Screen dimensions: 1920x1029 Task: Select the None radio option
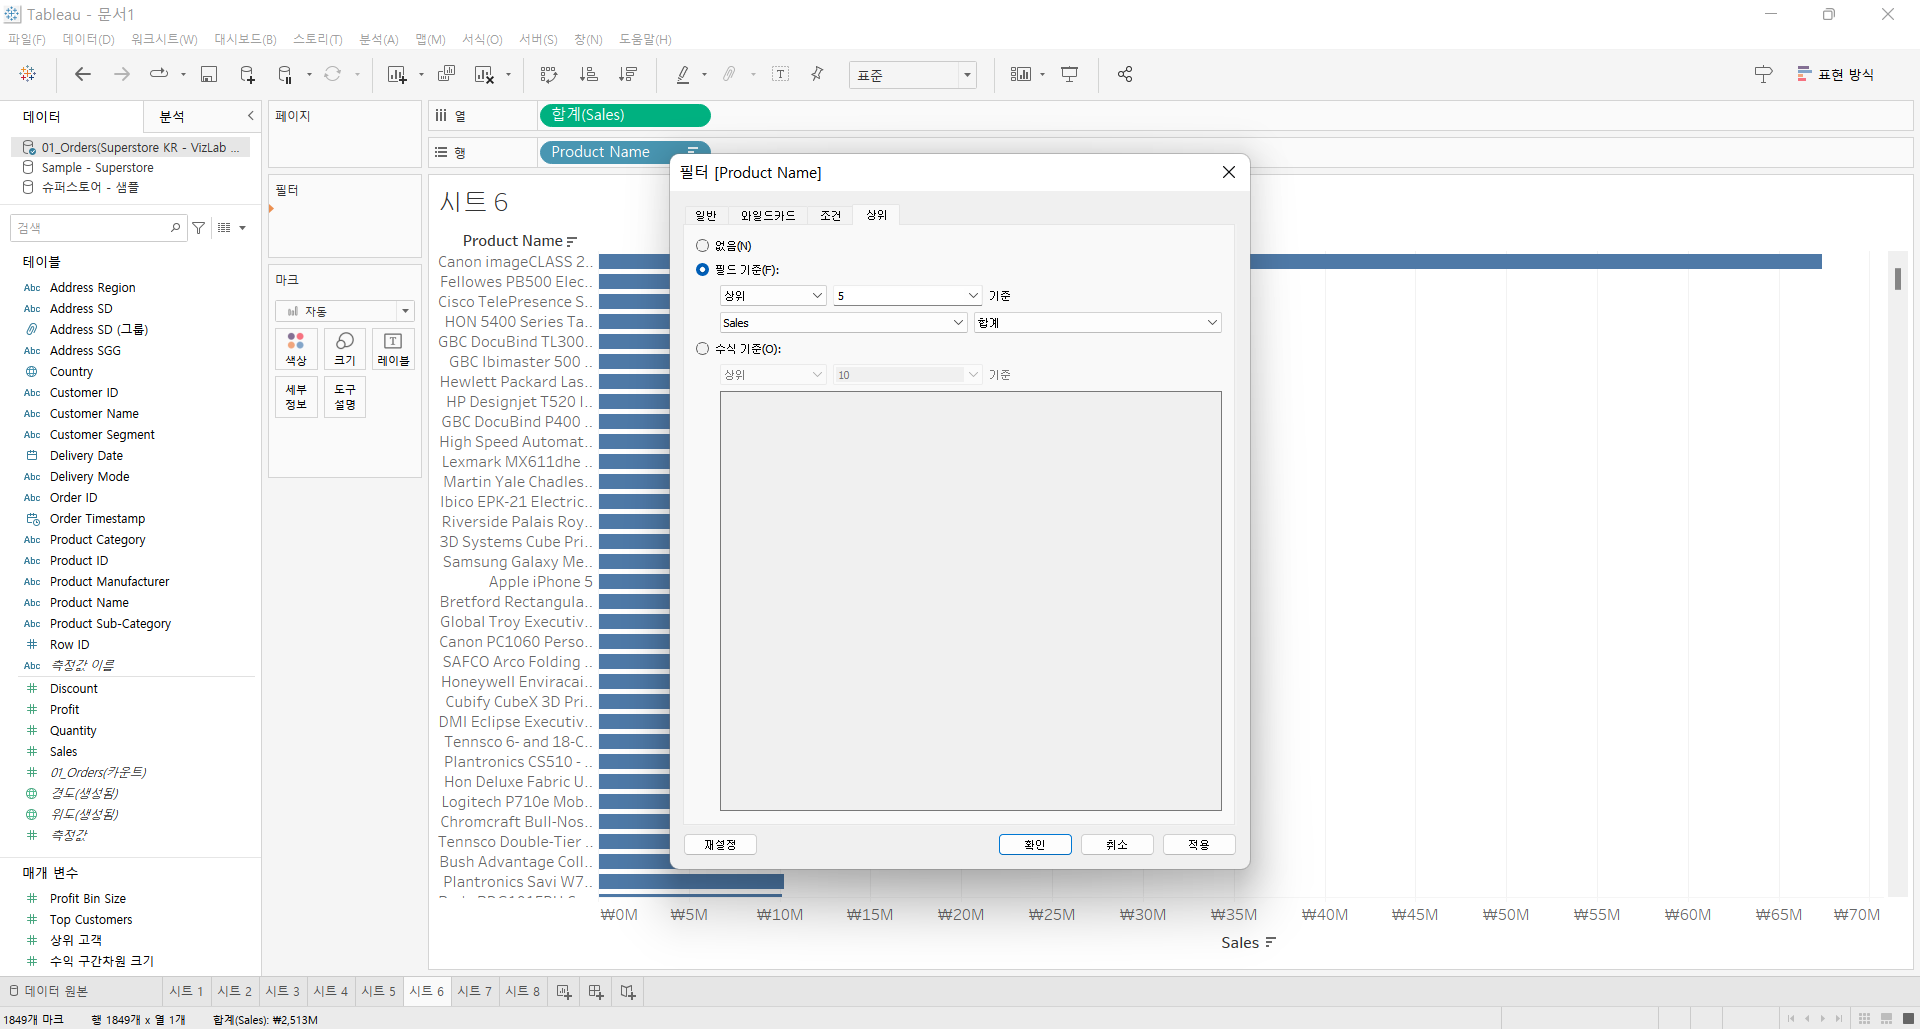tap(702, 245)
